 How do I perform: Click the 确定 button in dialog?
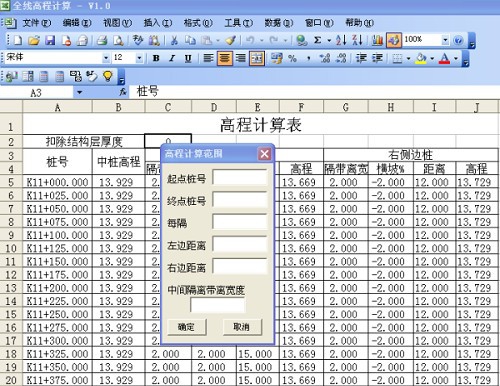click(x=186, y=327)
